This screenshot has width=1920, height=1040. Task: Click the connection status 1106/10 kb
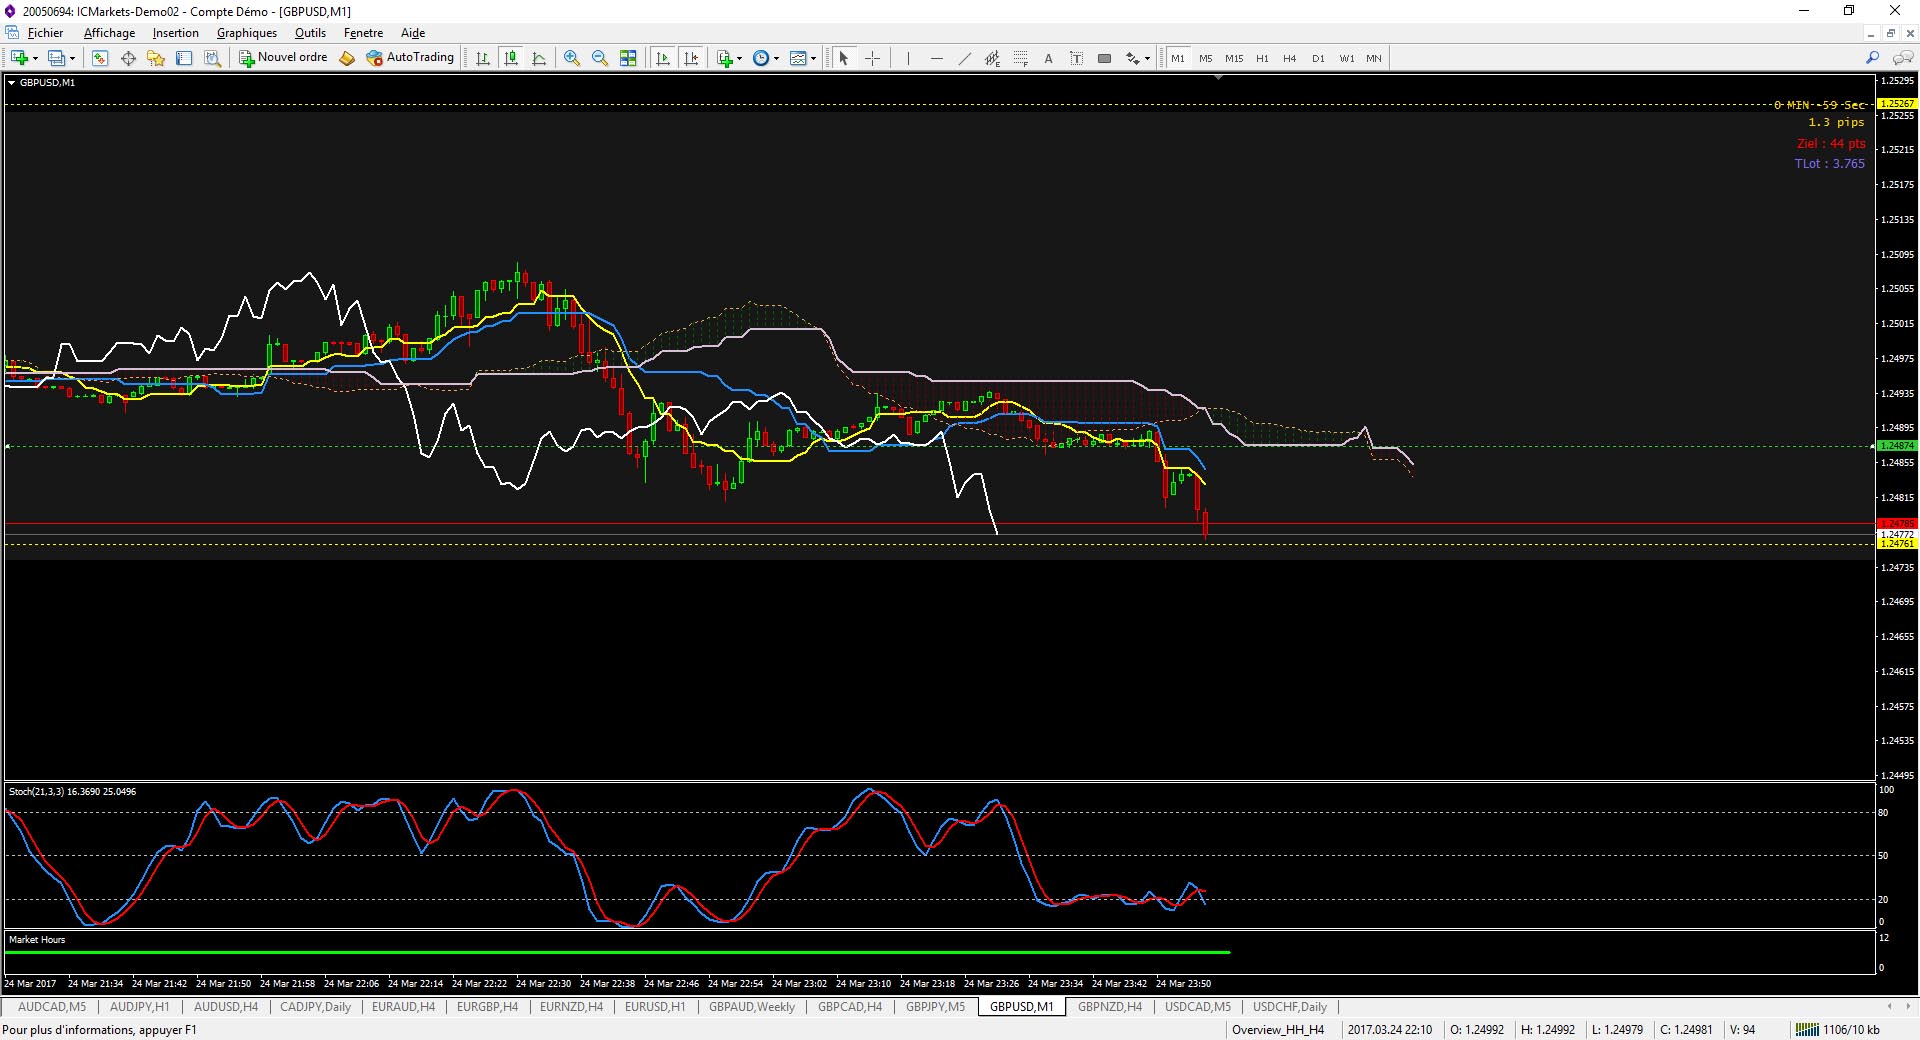point(1838,1030)
